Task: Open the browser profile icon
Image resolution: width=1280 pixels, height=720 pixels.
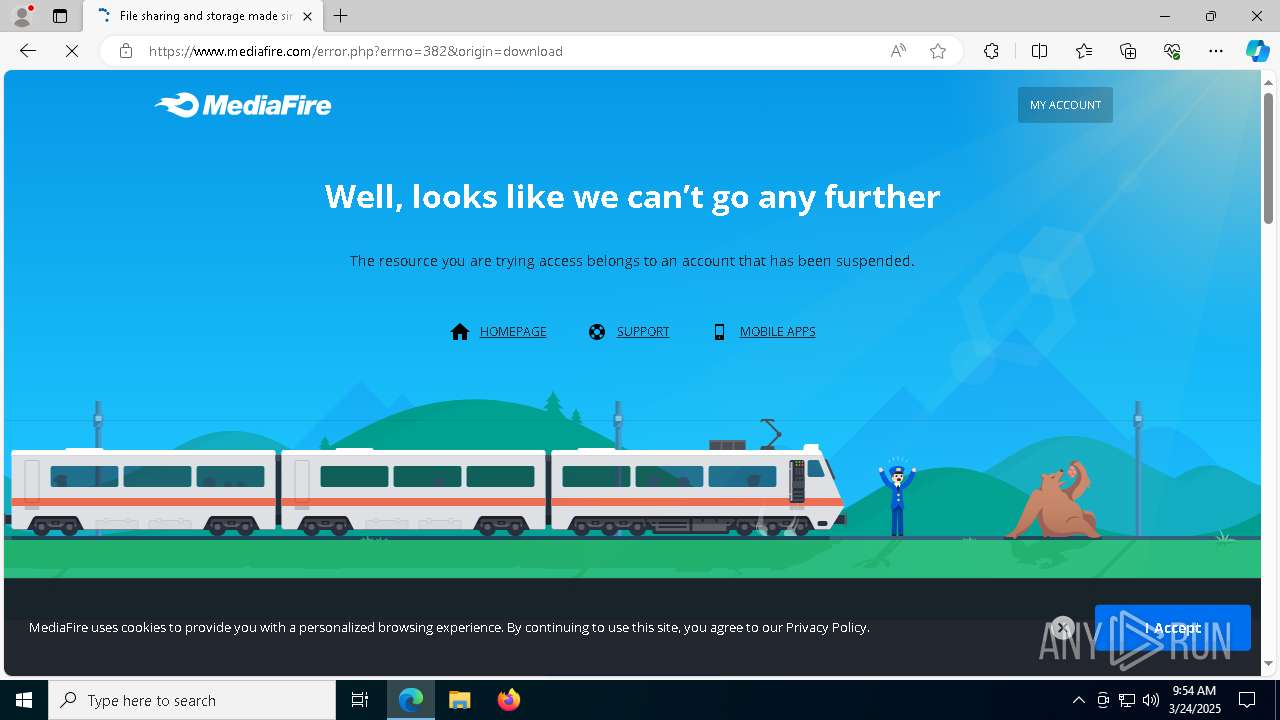Action: click(x=22, y=16)
